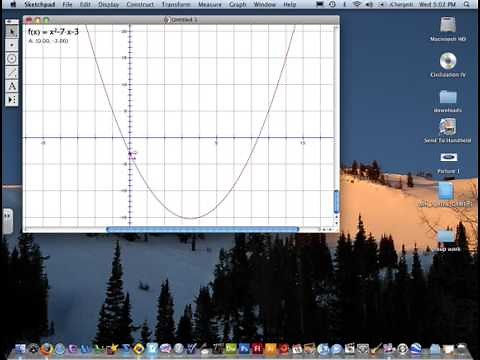Open the yellow Sketchpad icon in Dock
This screenshot has height=360, width=480.
139,349
